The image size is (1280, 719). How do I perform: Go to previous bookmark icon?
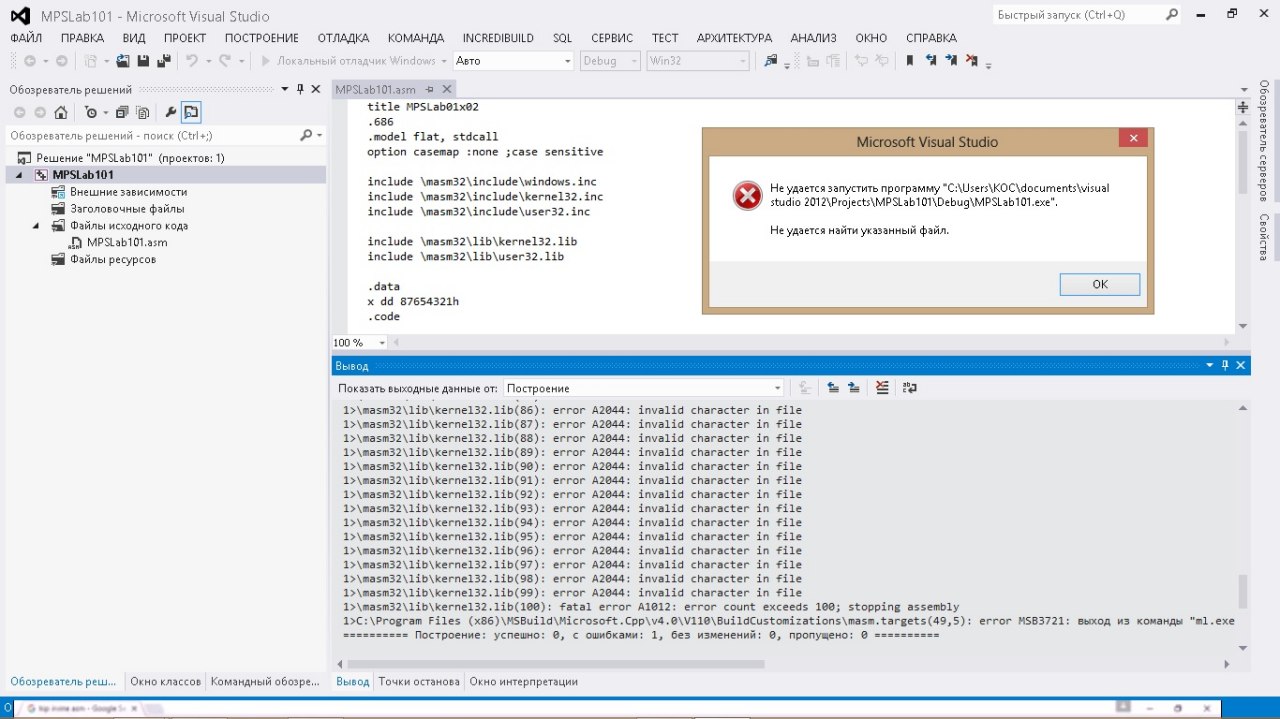point(930,61)
